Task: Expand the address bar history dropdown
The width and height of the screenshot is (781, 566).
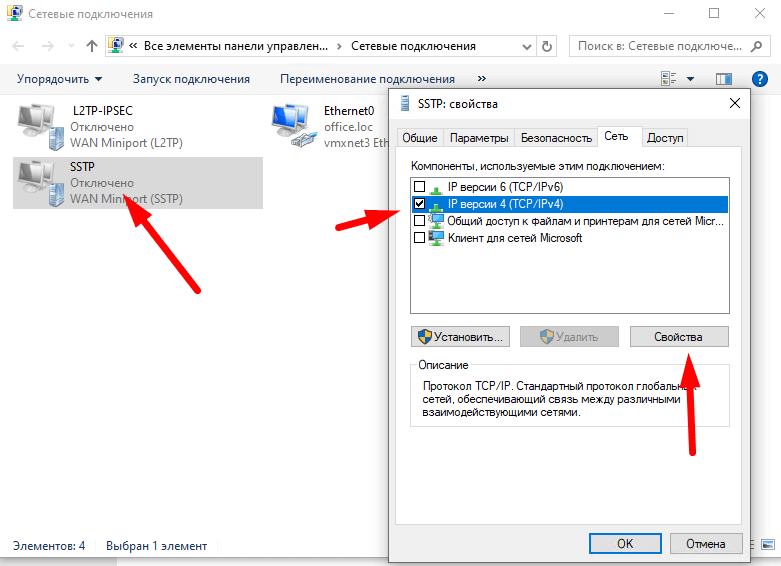Action: pyautogui.click(x=526, y=46)
